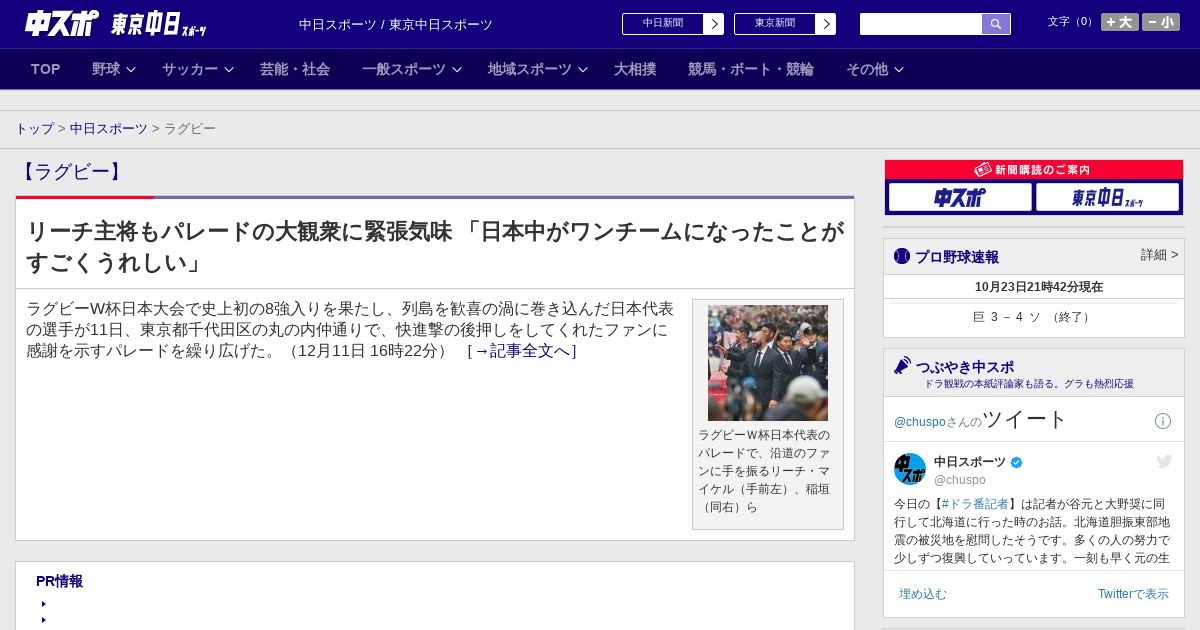The height and width of the screenshot is (630, 1200).
Task: Open the 中日新聞 link button
Action: (663, 24)
